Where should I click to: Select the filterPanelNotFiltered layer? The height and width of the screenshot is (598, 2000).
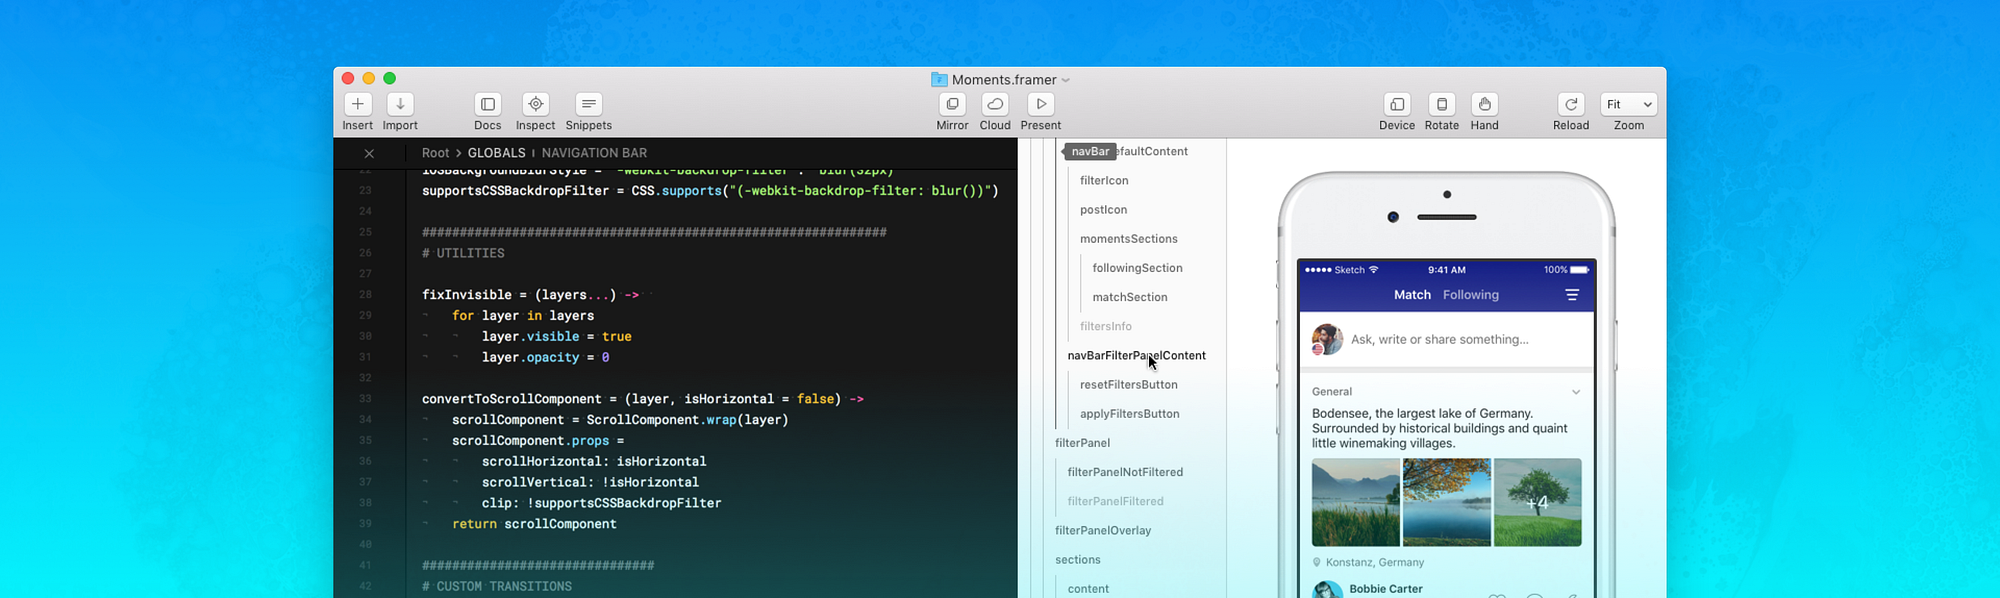tap(1125, 472)
